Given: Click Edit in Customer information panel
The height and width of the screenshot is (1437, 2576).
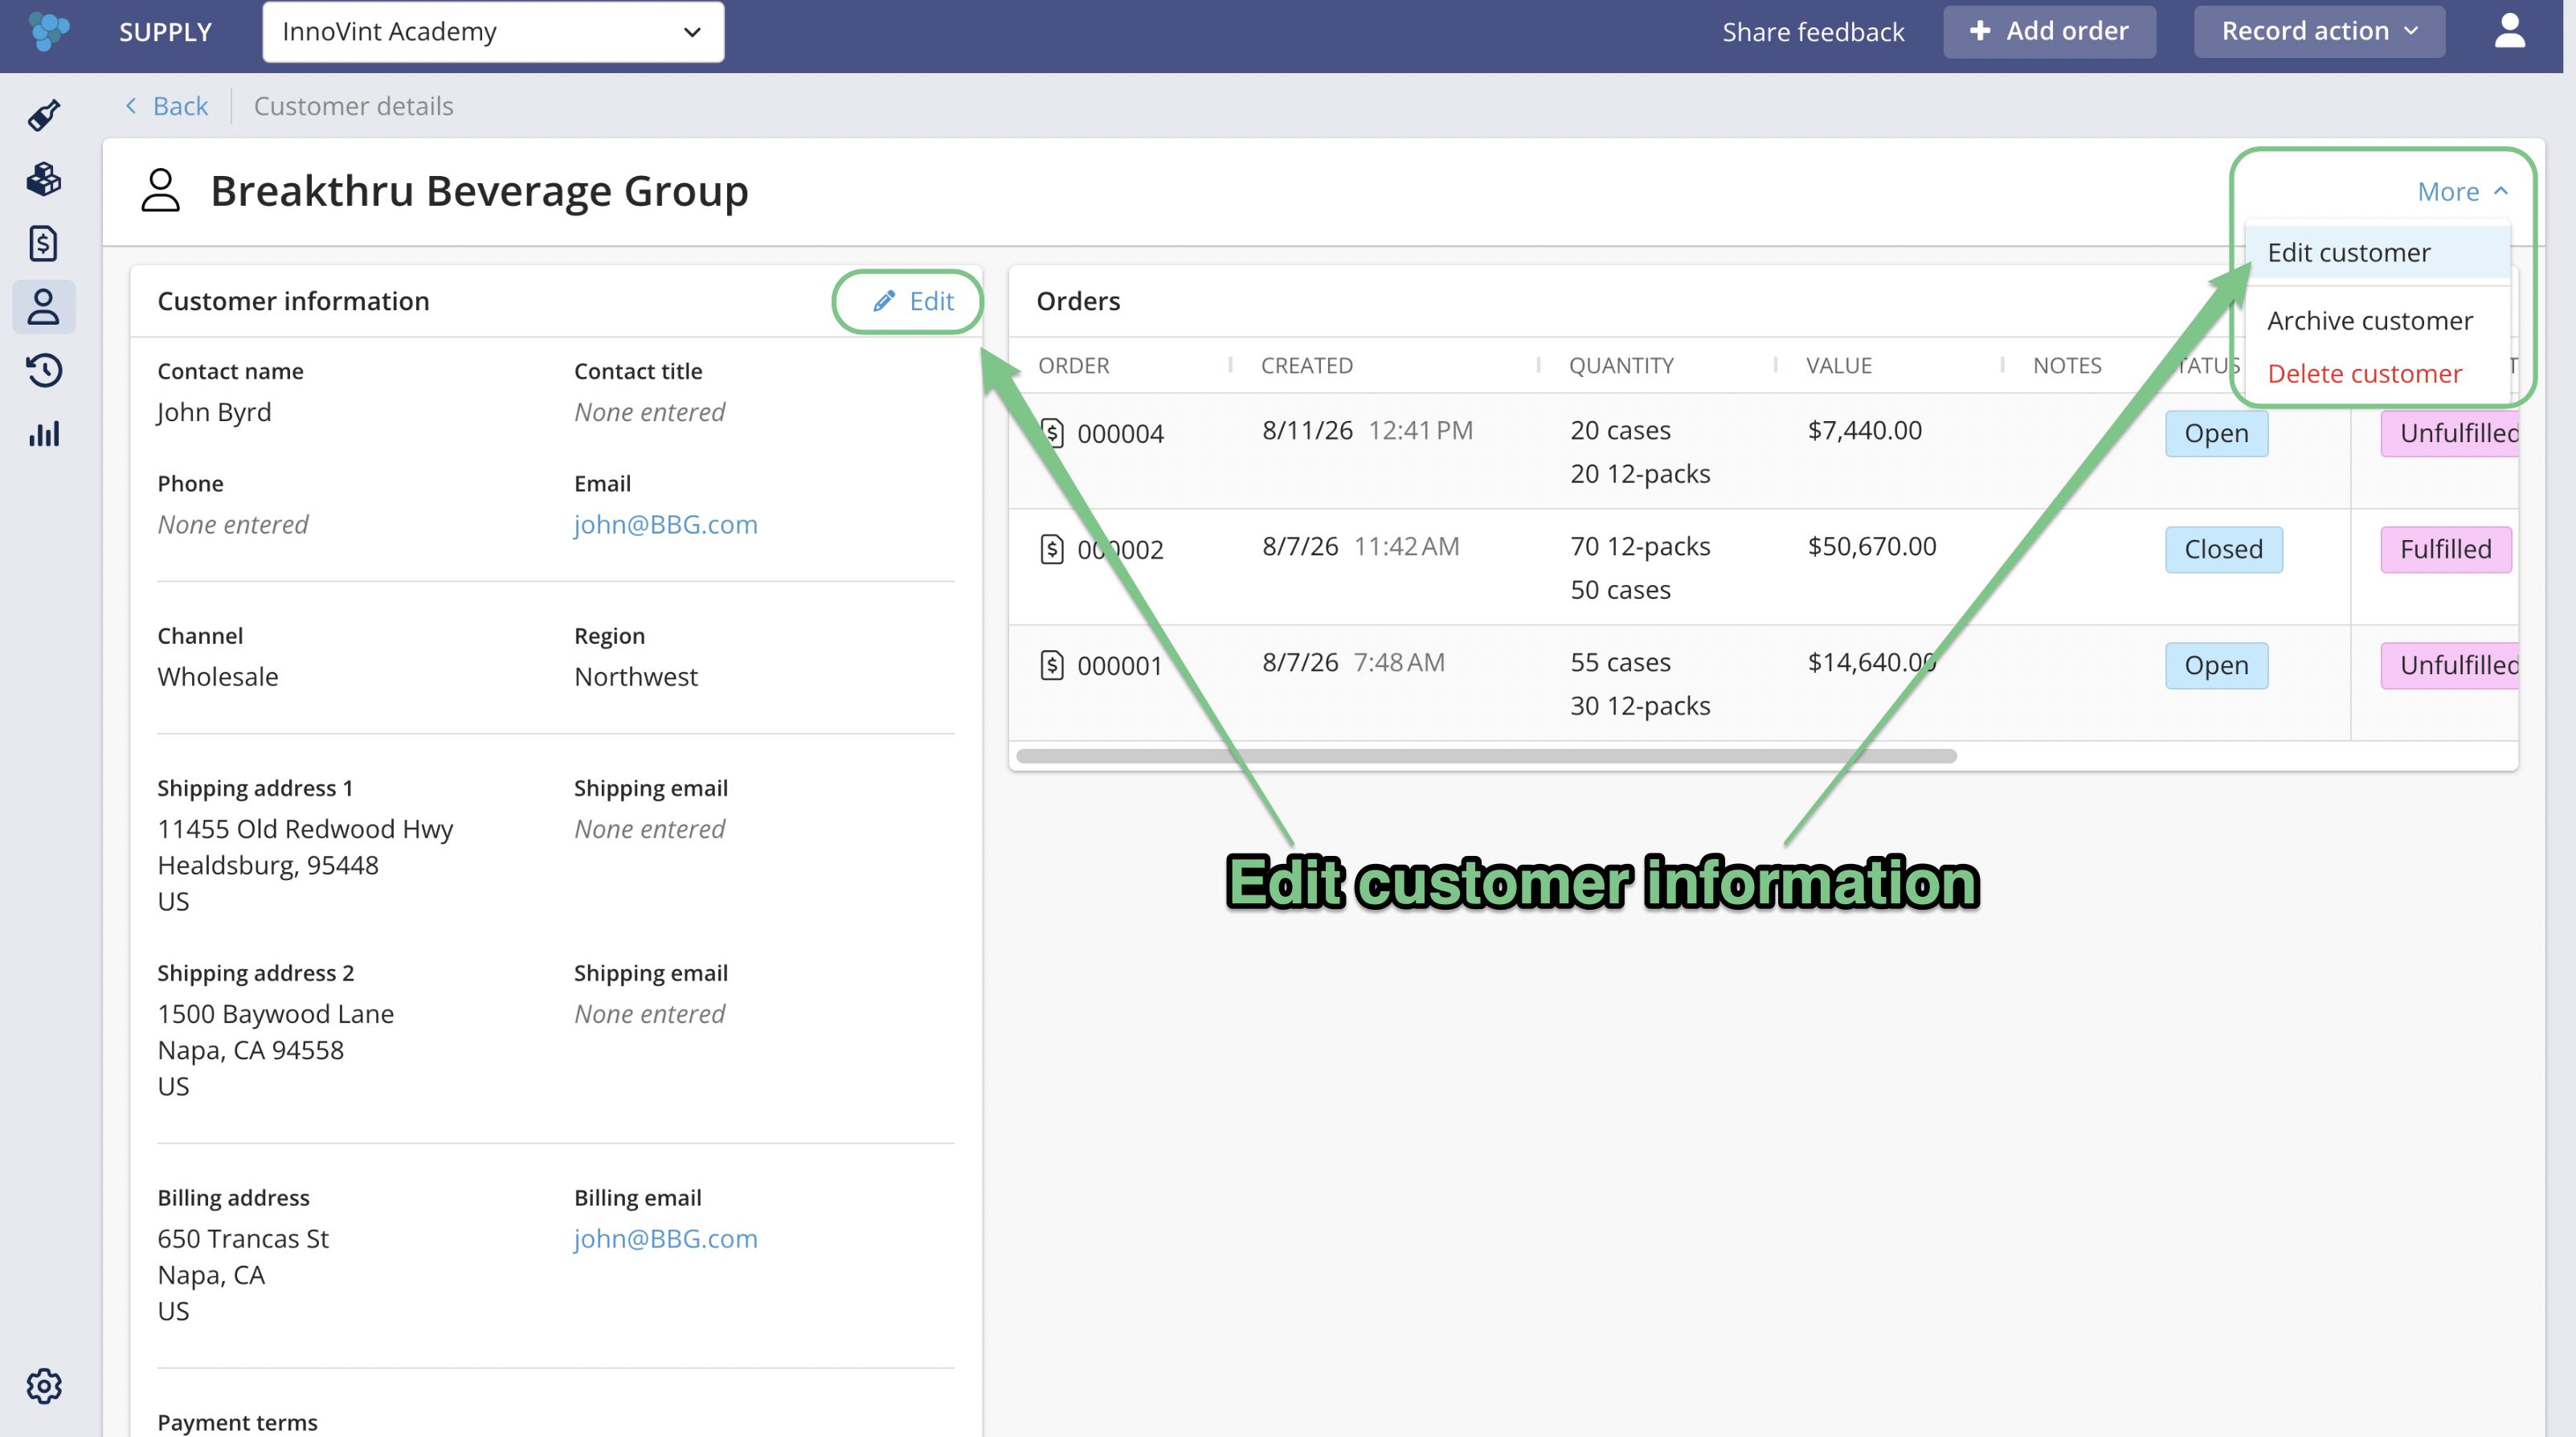Looking at the screenshot, I should (913, 301).
